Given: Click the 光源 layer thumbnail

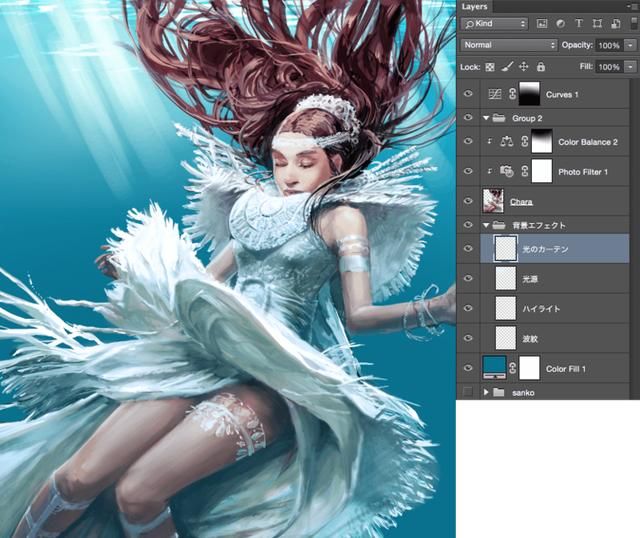Looking at the screenshot, I should pyautogui.click(x=506, y=278).
